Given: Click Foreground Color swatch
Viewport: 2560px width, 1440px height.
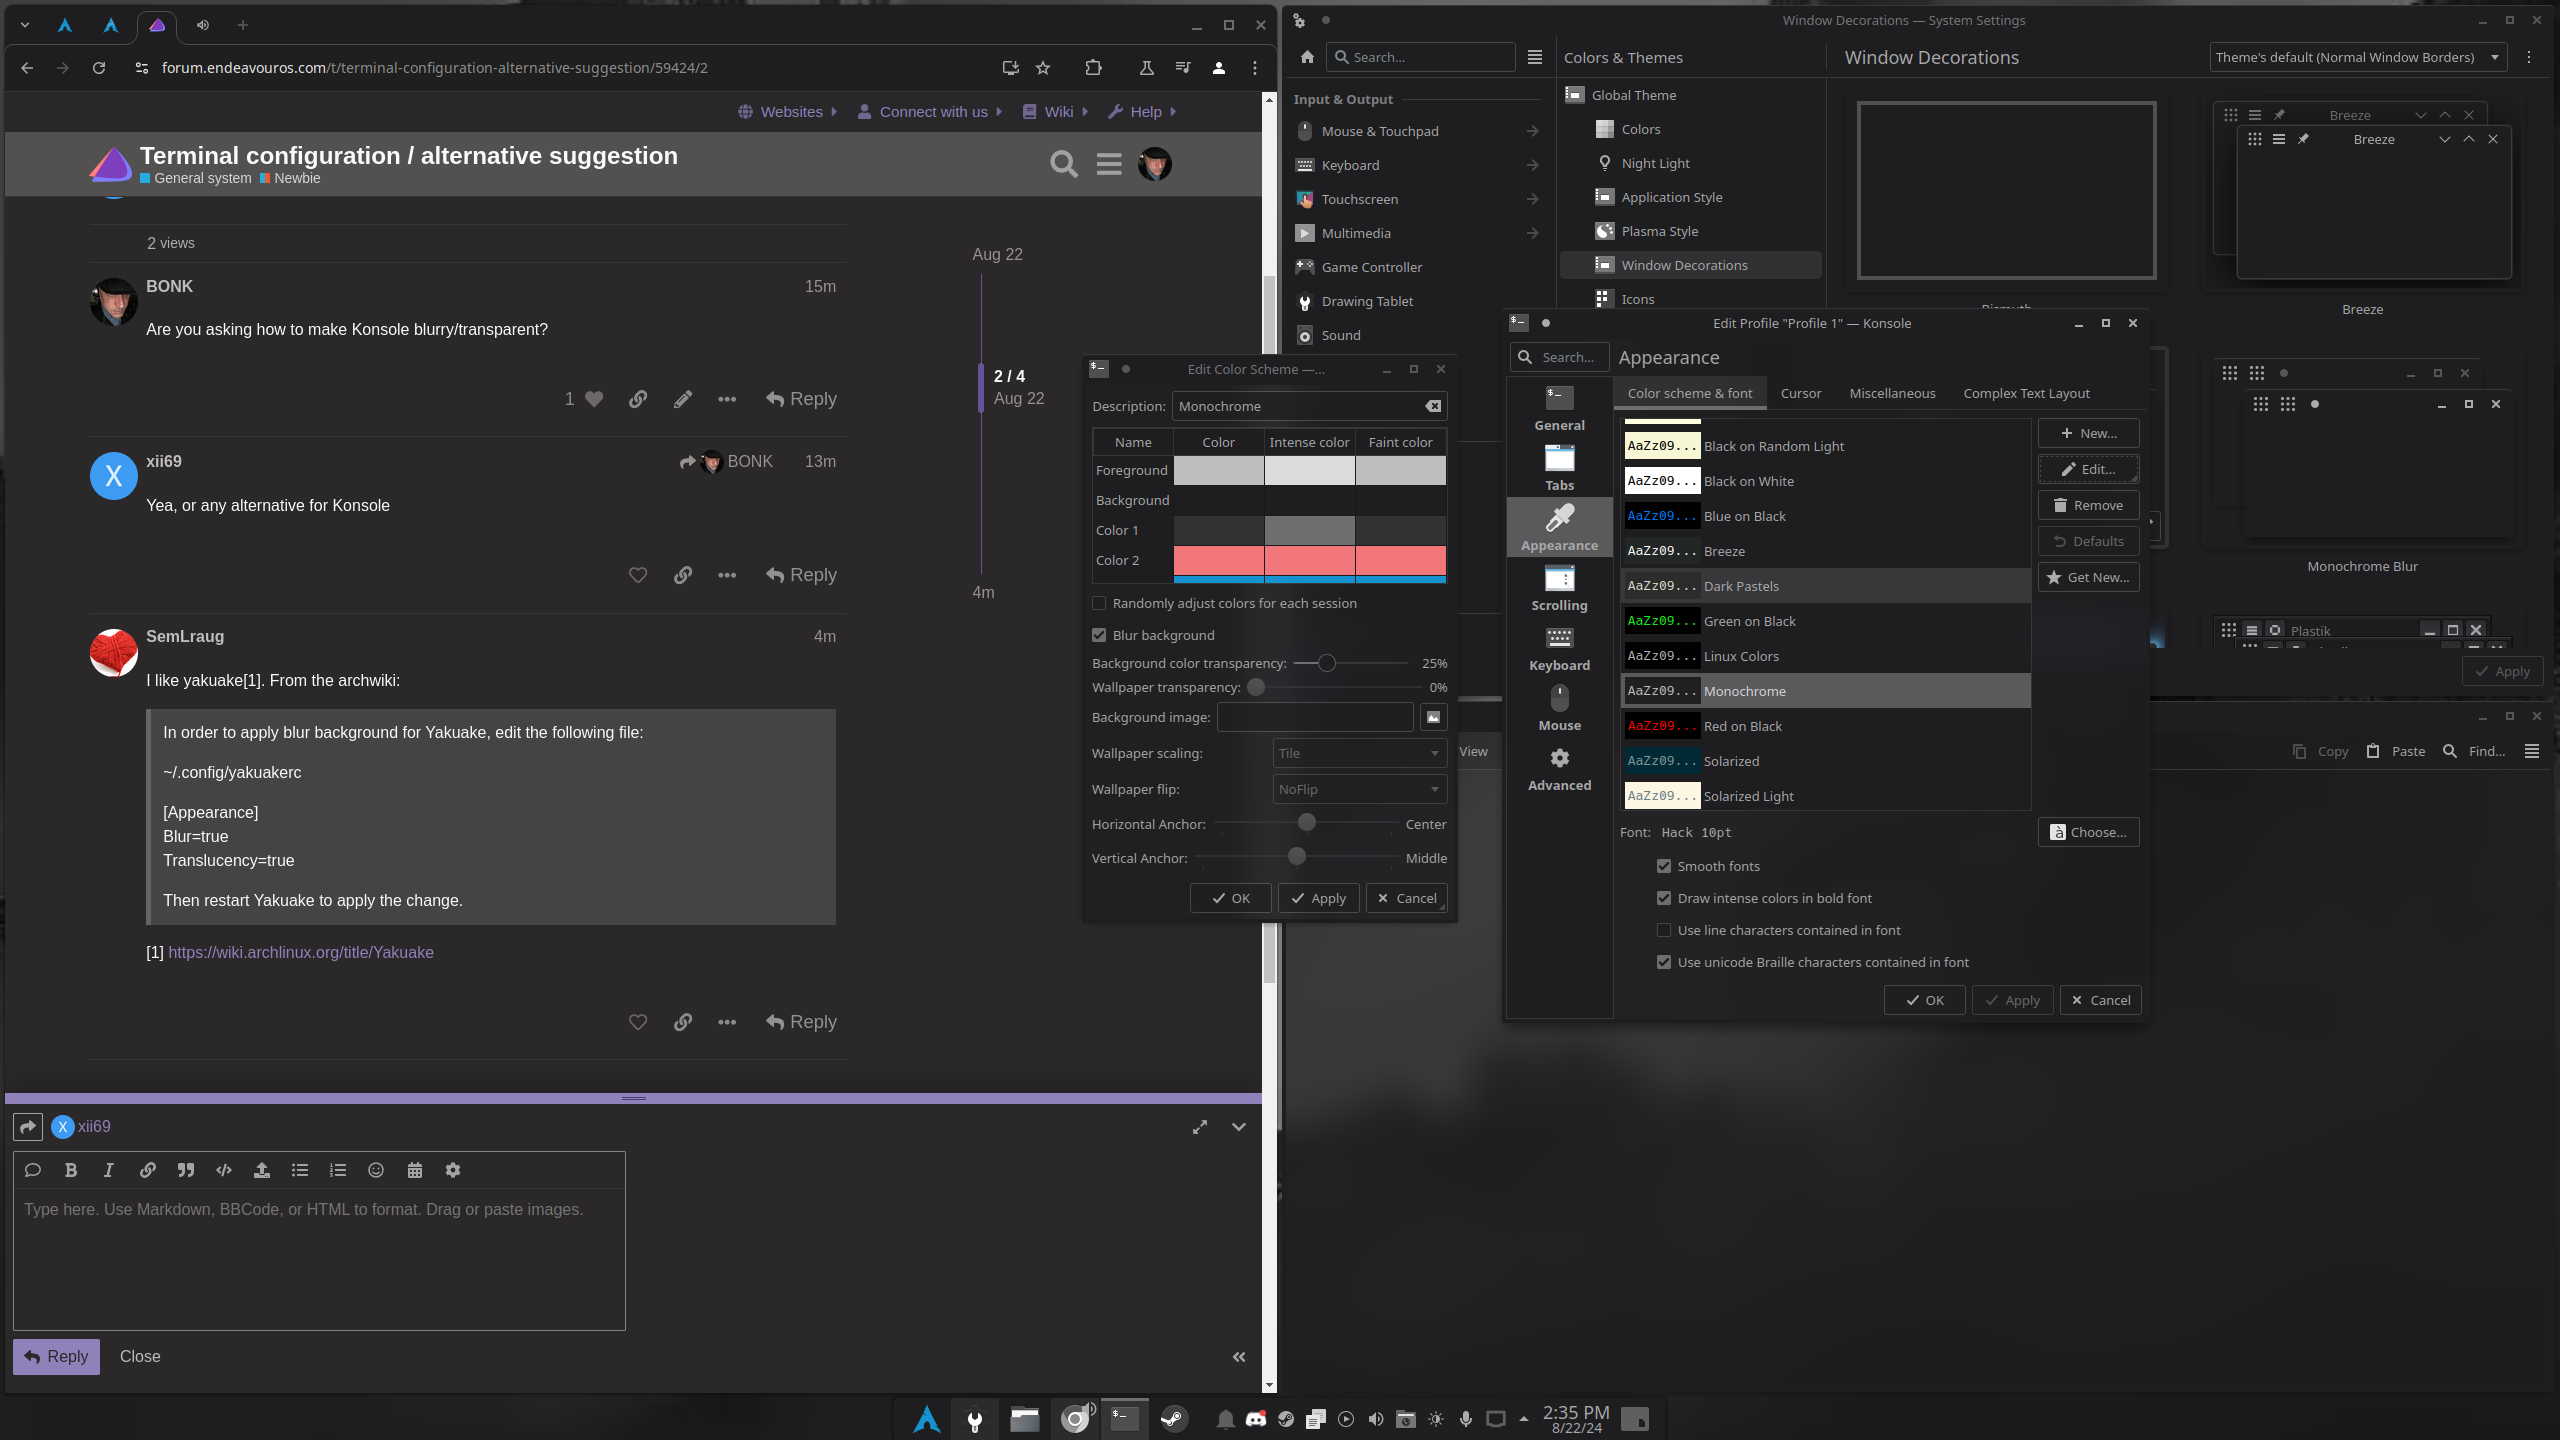Looking at the screenshot, I should click(x=1218, y=470).
